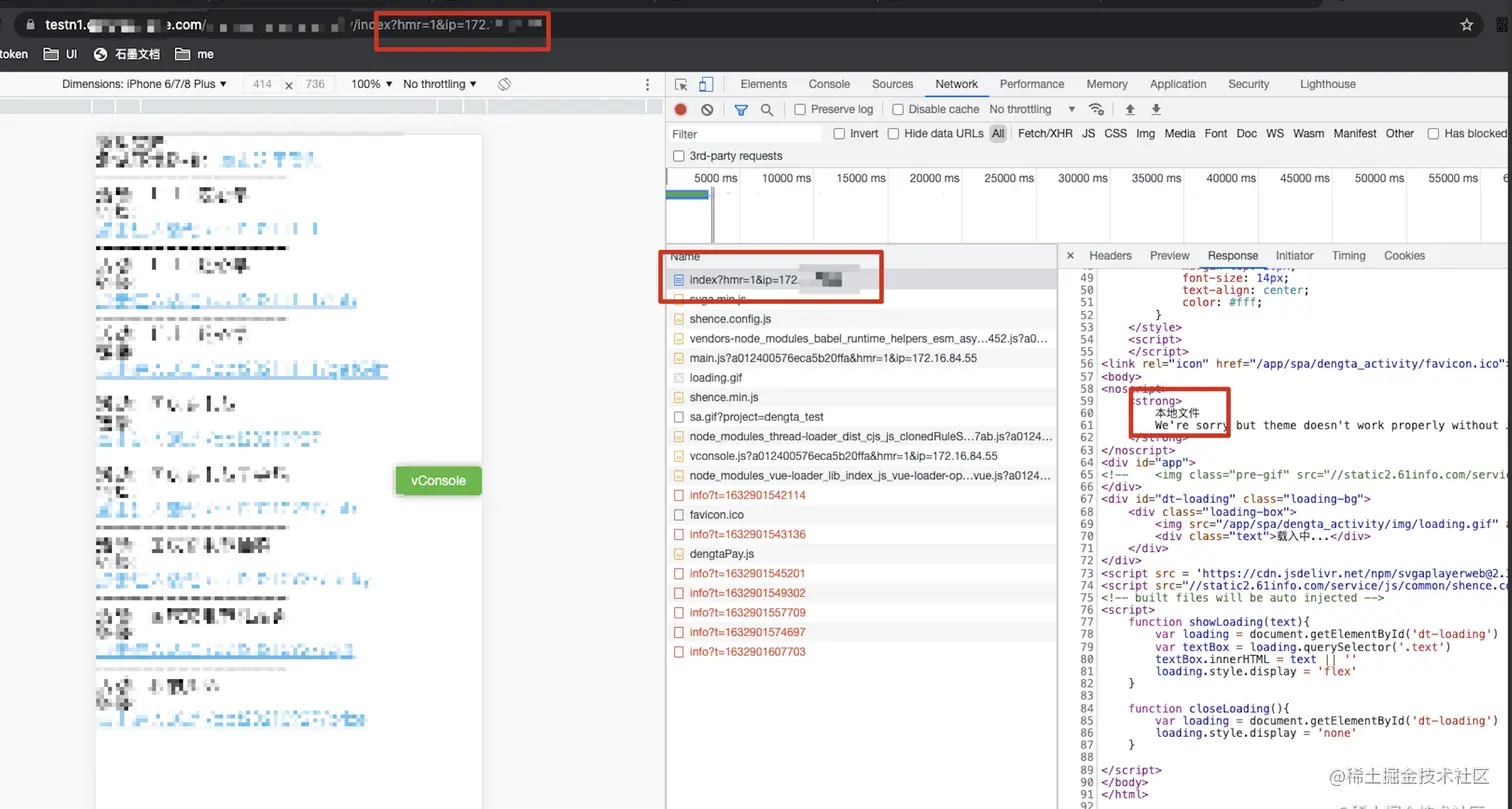
Task: Filter requests by Fetch/XHR type
Action: [x=1045, y=134]
